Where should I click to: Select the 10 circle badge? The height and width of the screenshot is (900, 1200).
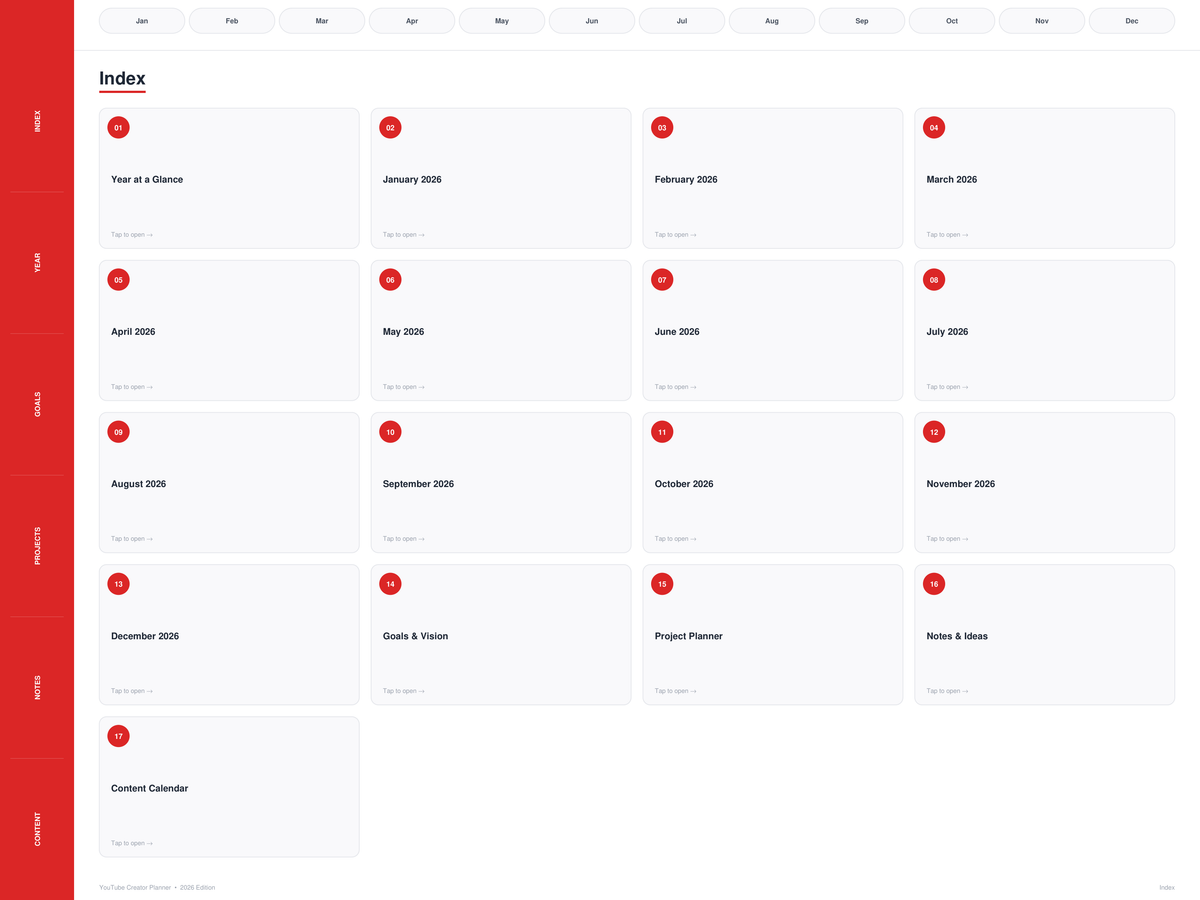pyautogui.click(x=390, y=432)
